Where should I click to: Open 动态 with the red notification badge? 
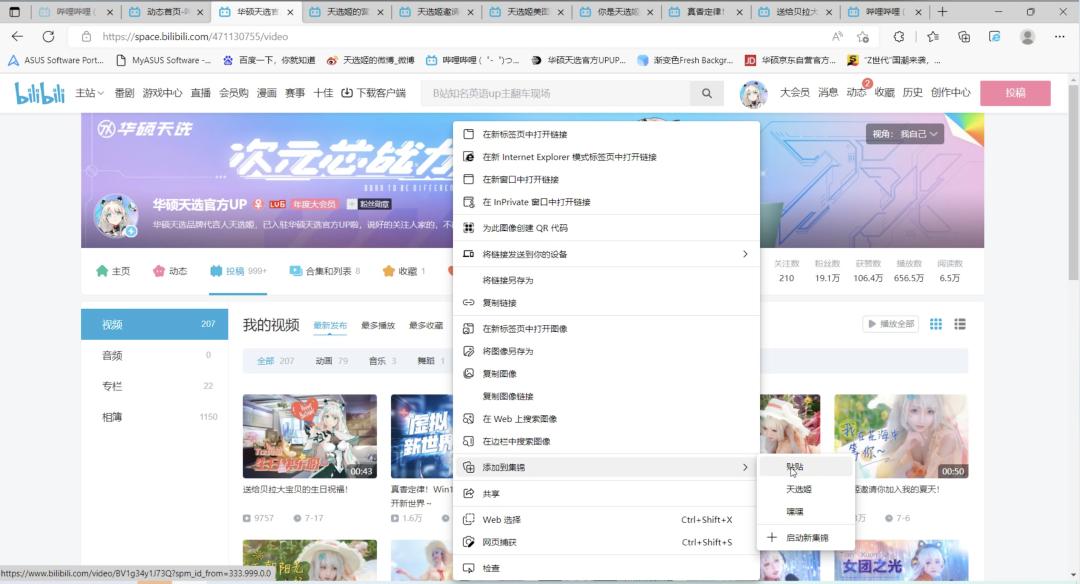tap(856, 92)
